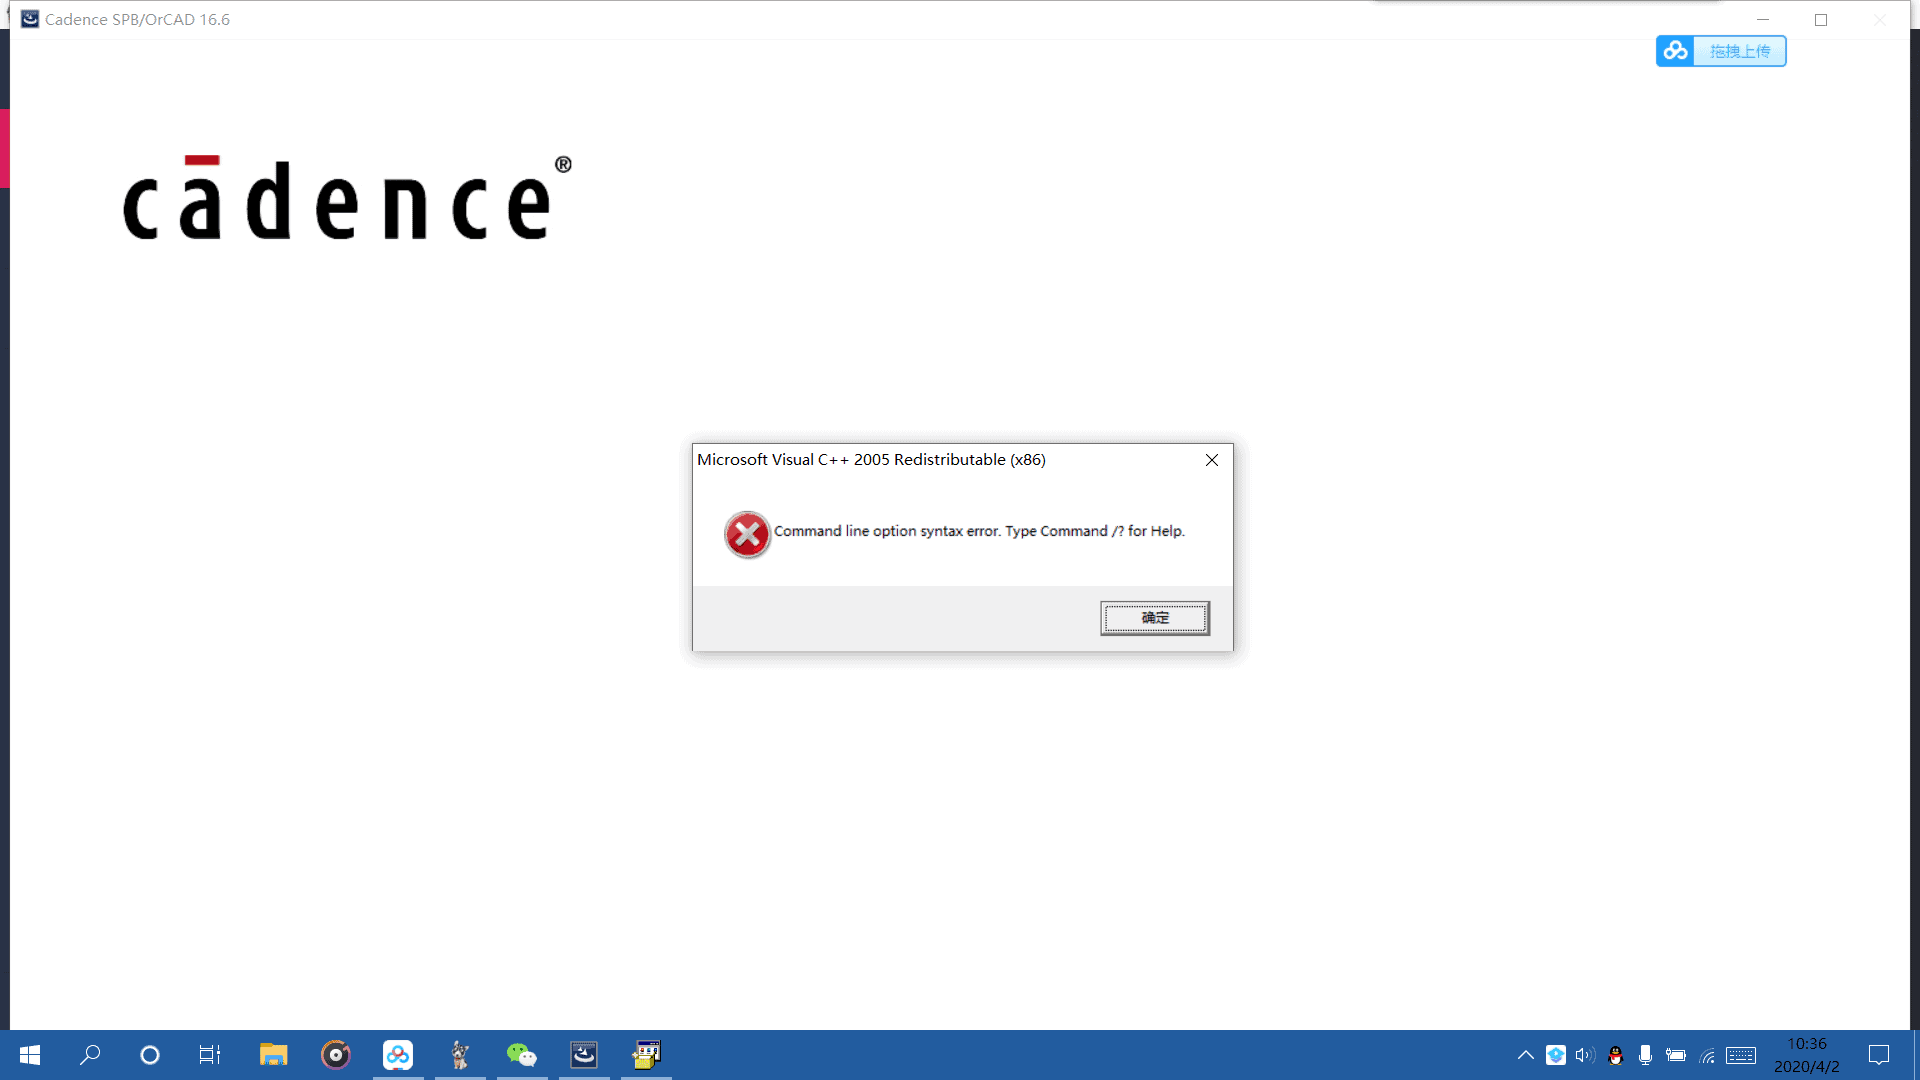
Task: Click the Cadence installer window title icon
Action: point(30,19)
